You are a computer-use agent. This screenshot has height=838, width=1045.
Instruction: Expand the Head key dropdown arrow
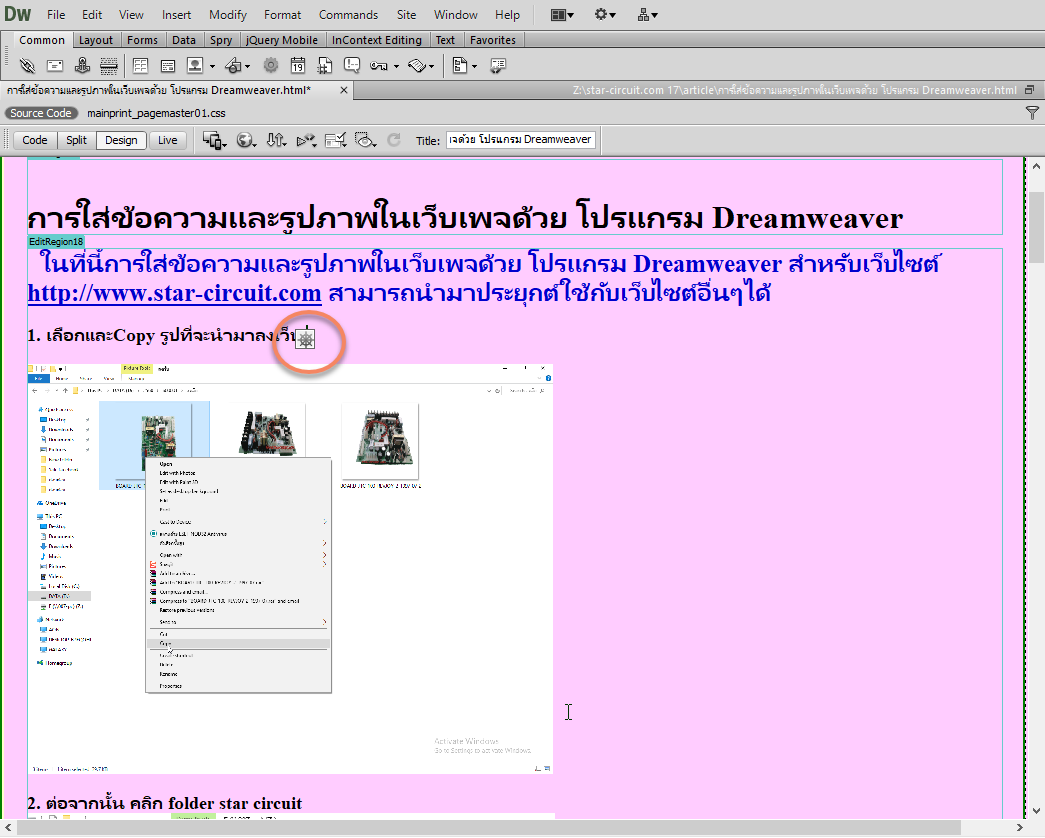click(x=397, y=66)
